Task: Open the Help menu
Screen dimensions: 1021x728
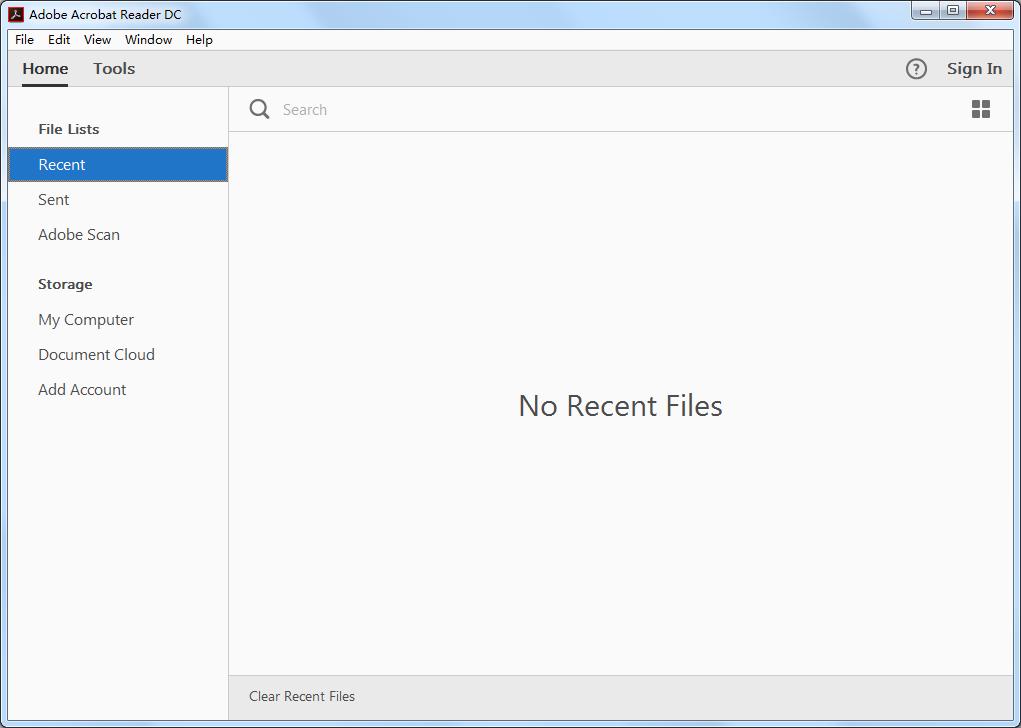Action: (199, 40)
